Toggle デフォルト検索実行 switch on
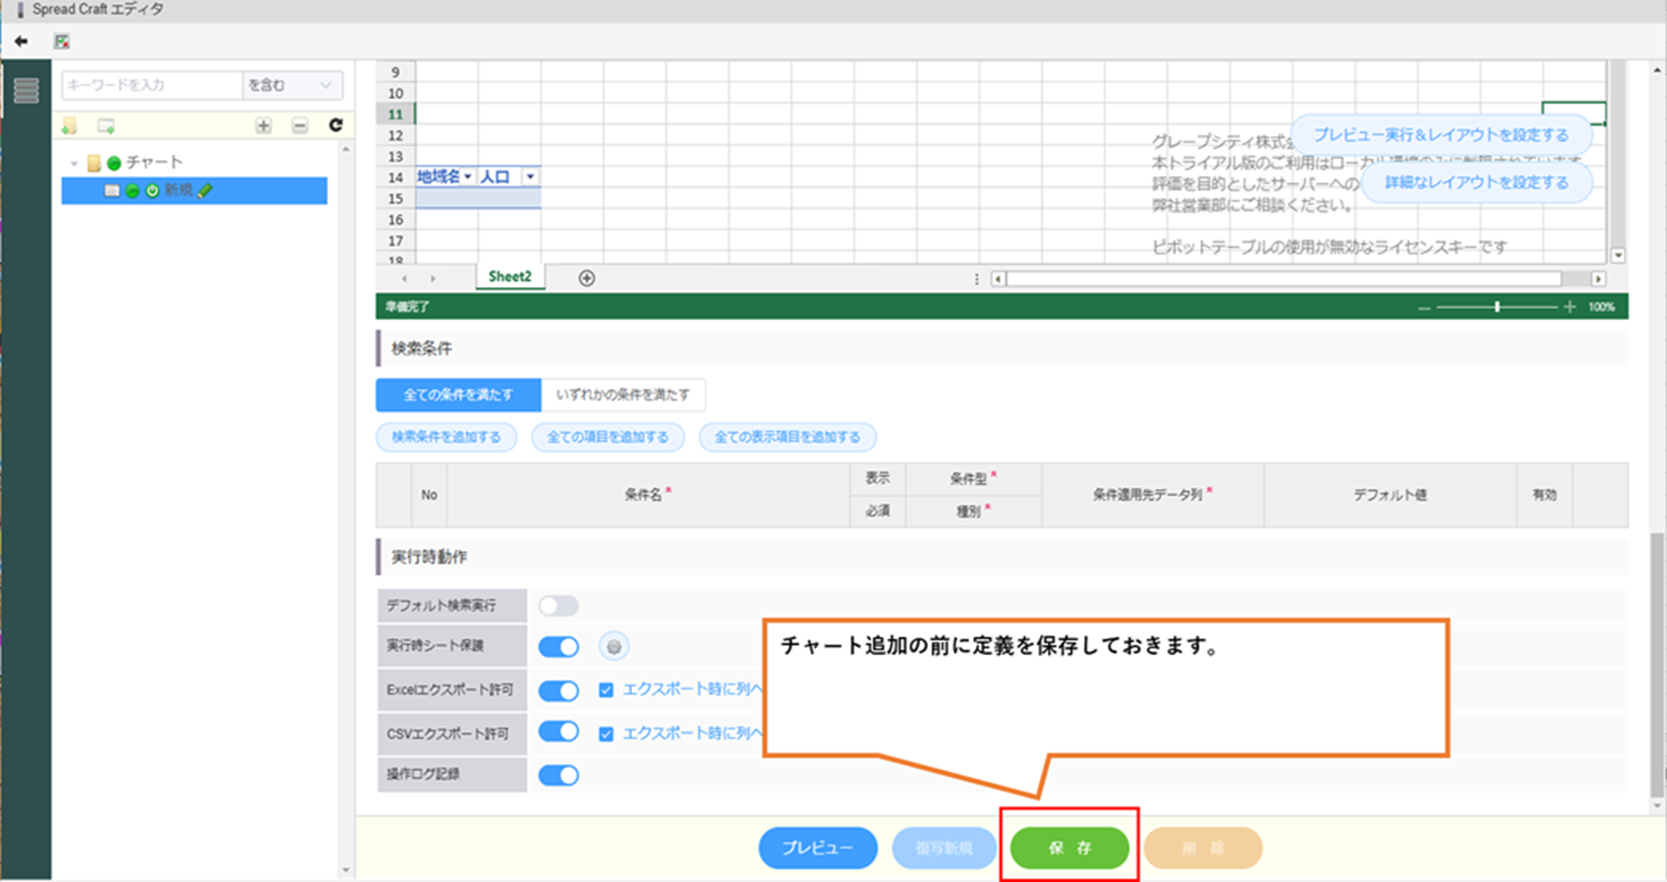This screenshot has height=882, width=1667. [558, 606]
